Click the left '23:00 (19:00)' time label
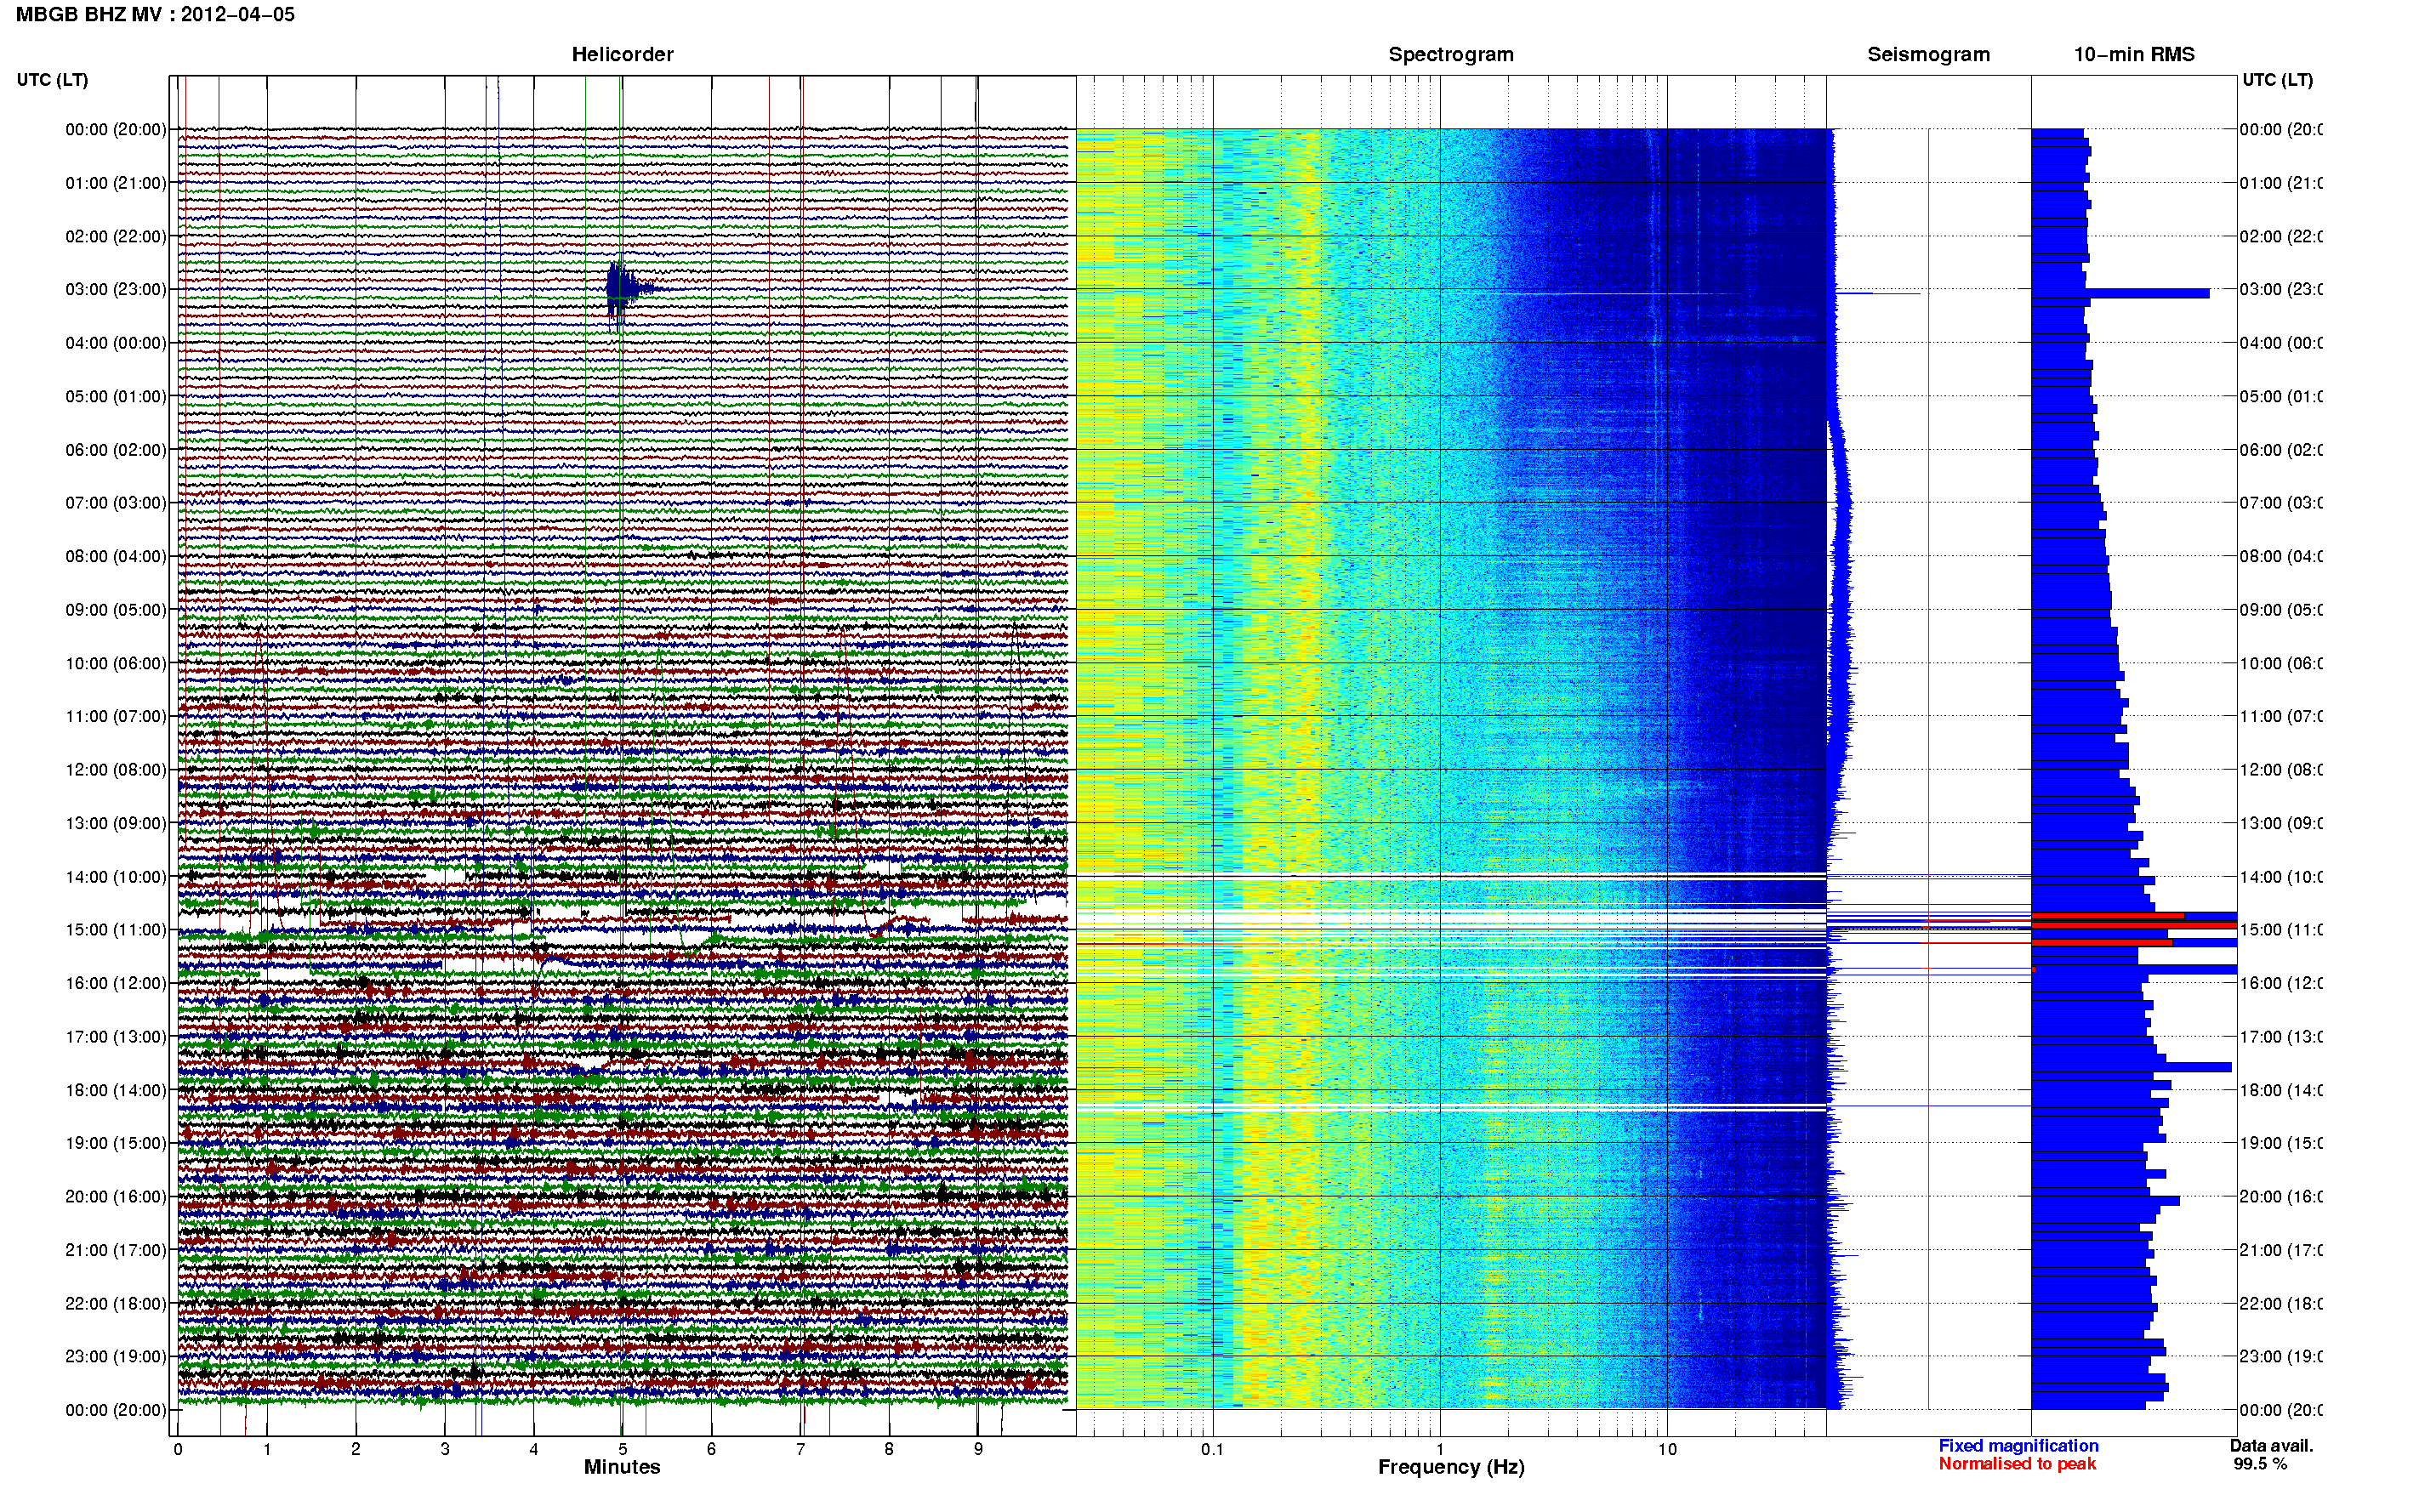The height and width of the screenshot is (1512, 2419). (x=116, y=1356)
